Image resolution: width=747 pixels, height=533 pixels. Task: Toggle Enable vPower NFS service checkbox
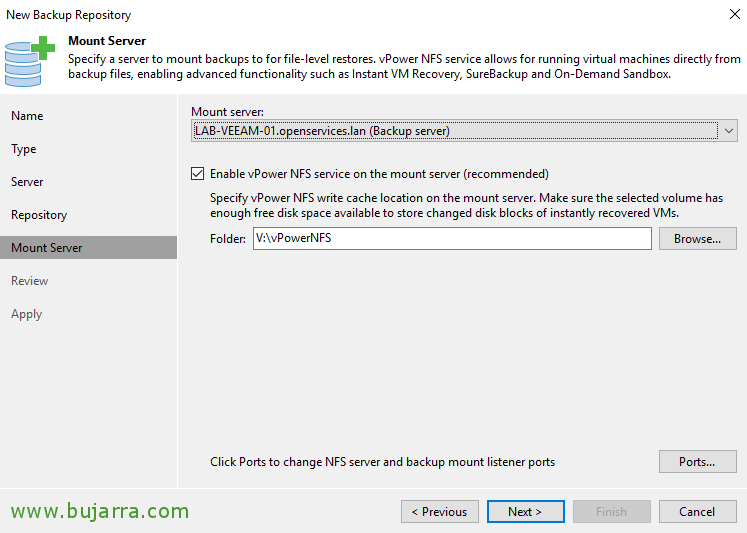pyautogui.click(x=198, y=174)
